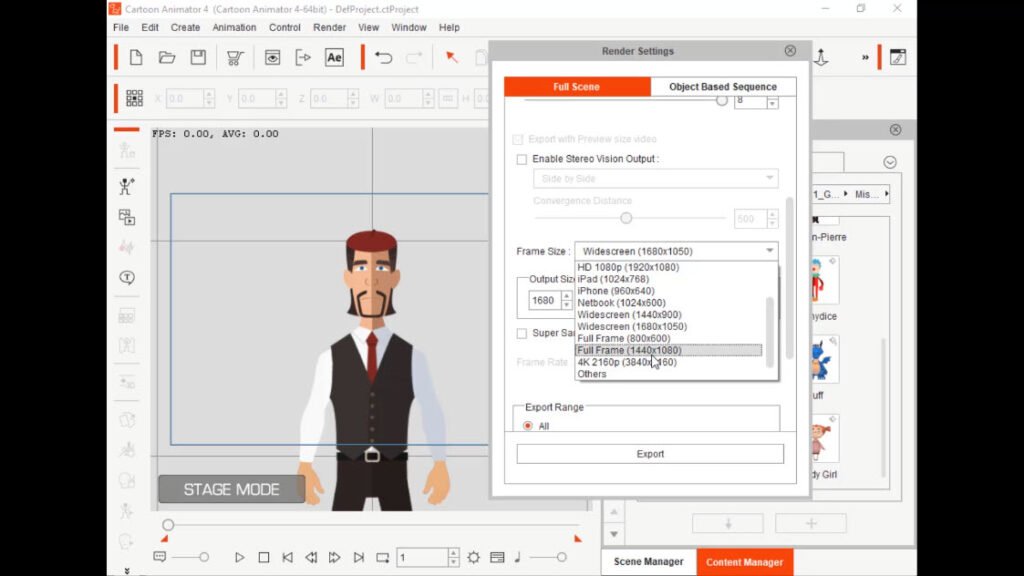Open the Render menu

(x=330, y=27)
